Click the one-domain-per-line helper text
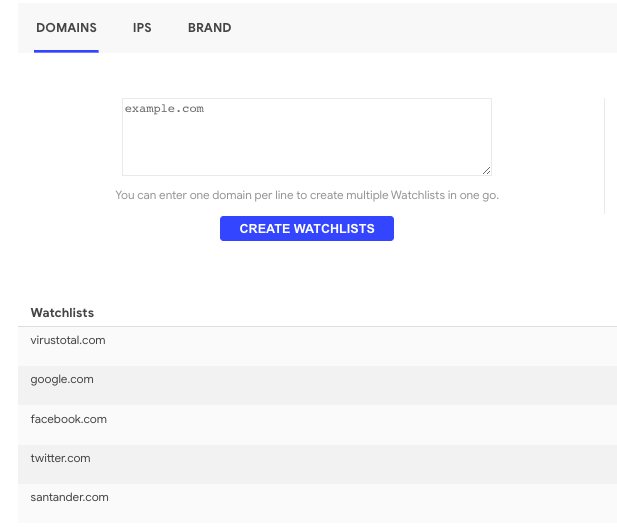Image resolution: width=617 pixels, height=530 pixels. (x=306, y=195)
